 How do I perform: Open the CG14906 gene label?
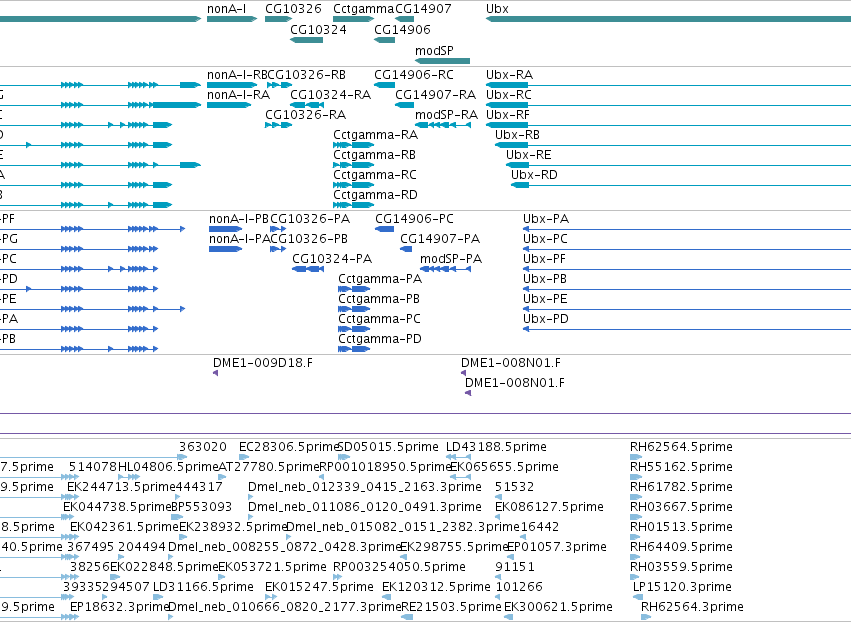coord(402,30)
